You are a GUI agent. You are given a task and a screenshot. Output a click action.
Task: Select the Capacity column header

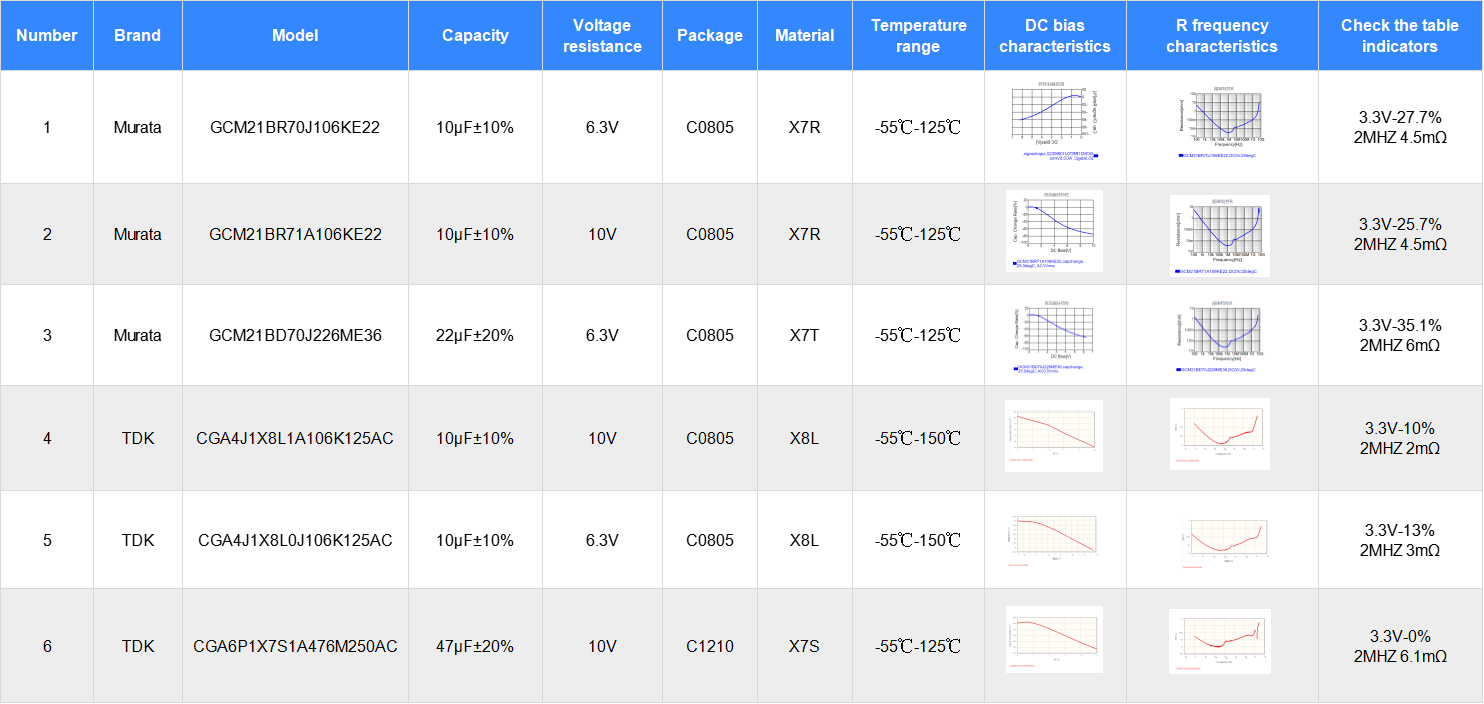tap(475, 36)
